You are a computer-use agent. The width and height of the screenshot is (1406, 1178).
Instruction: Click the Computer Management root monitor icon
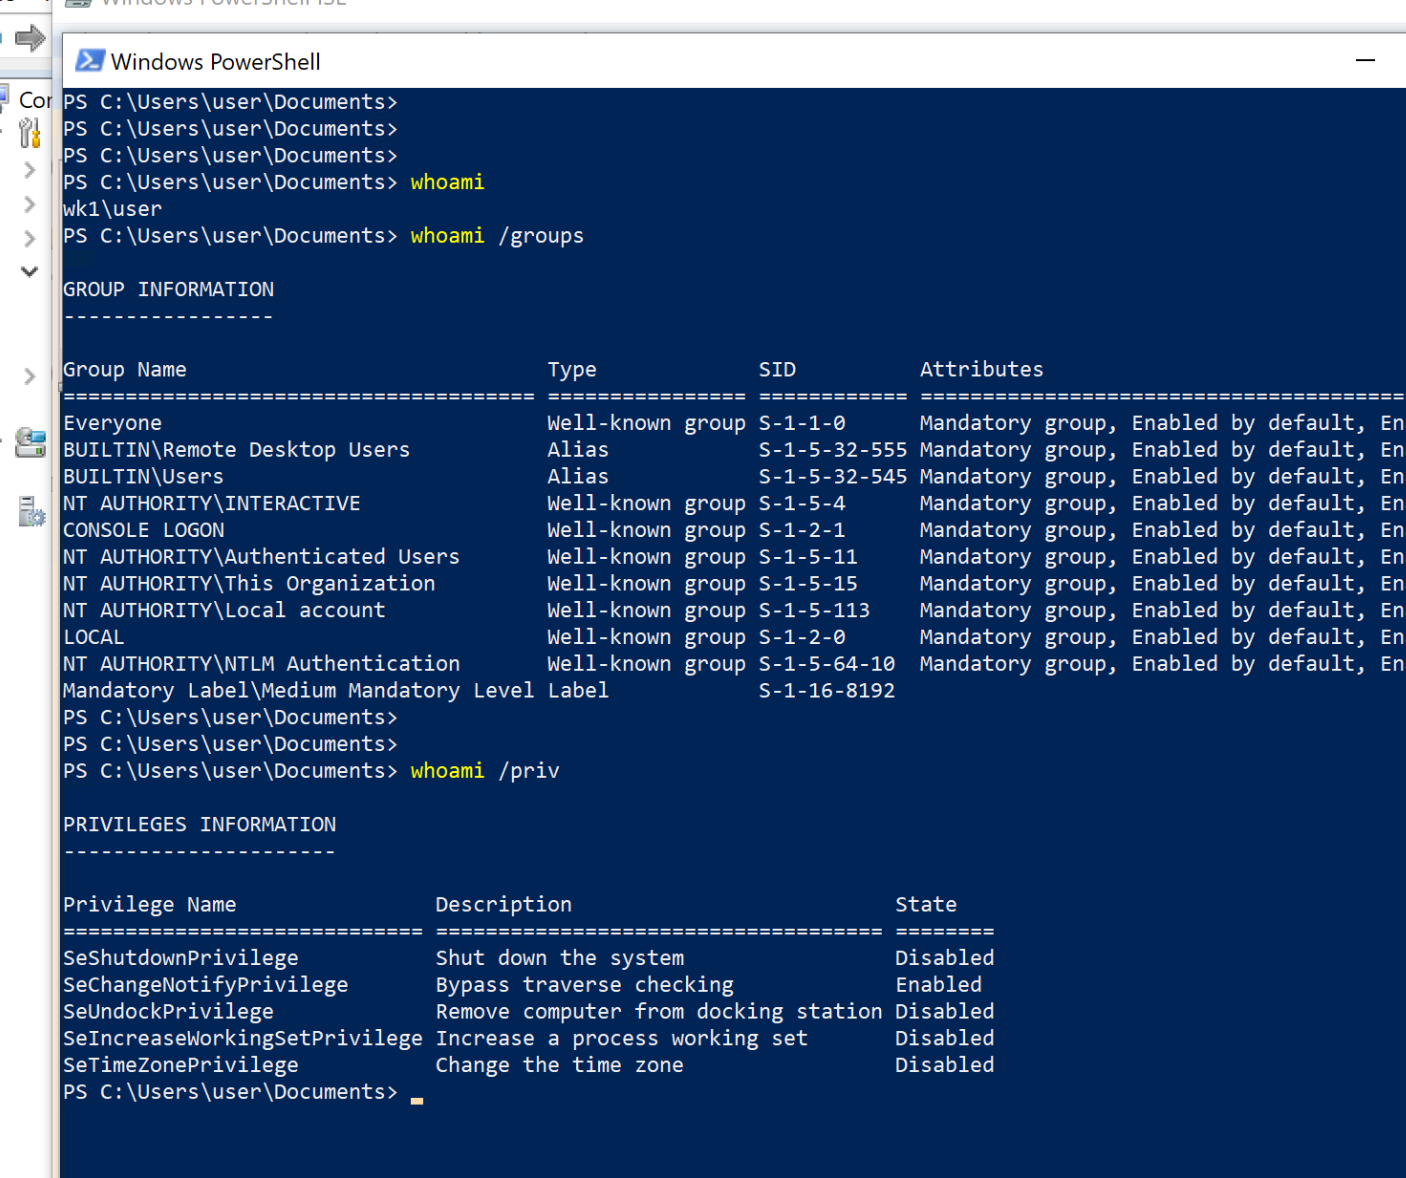tap(4, 99)
